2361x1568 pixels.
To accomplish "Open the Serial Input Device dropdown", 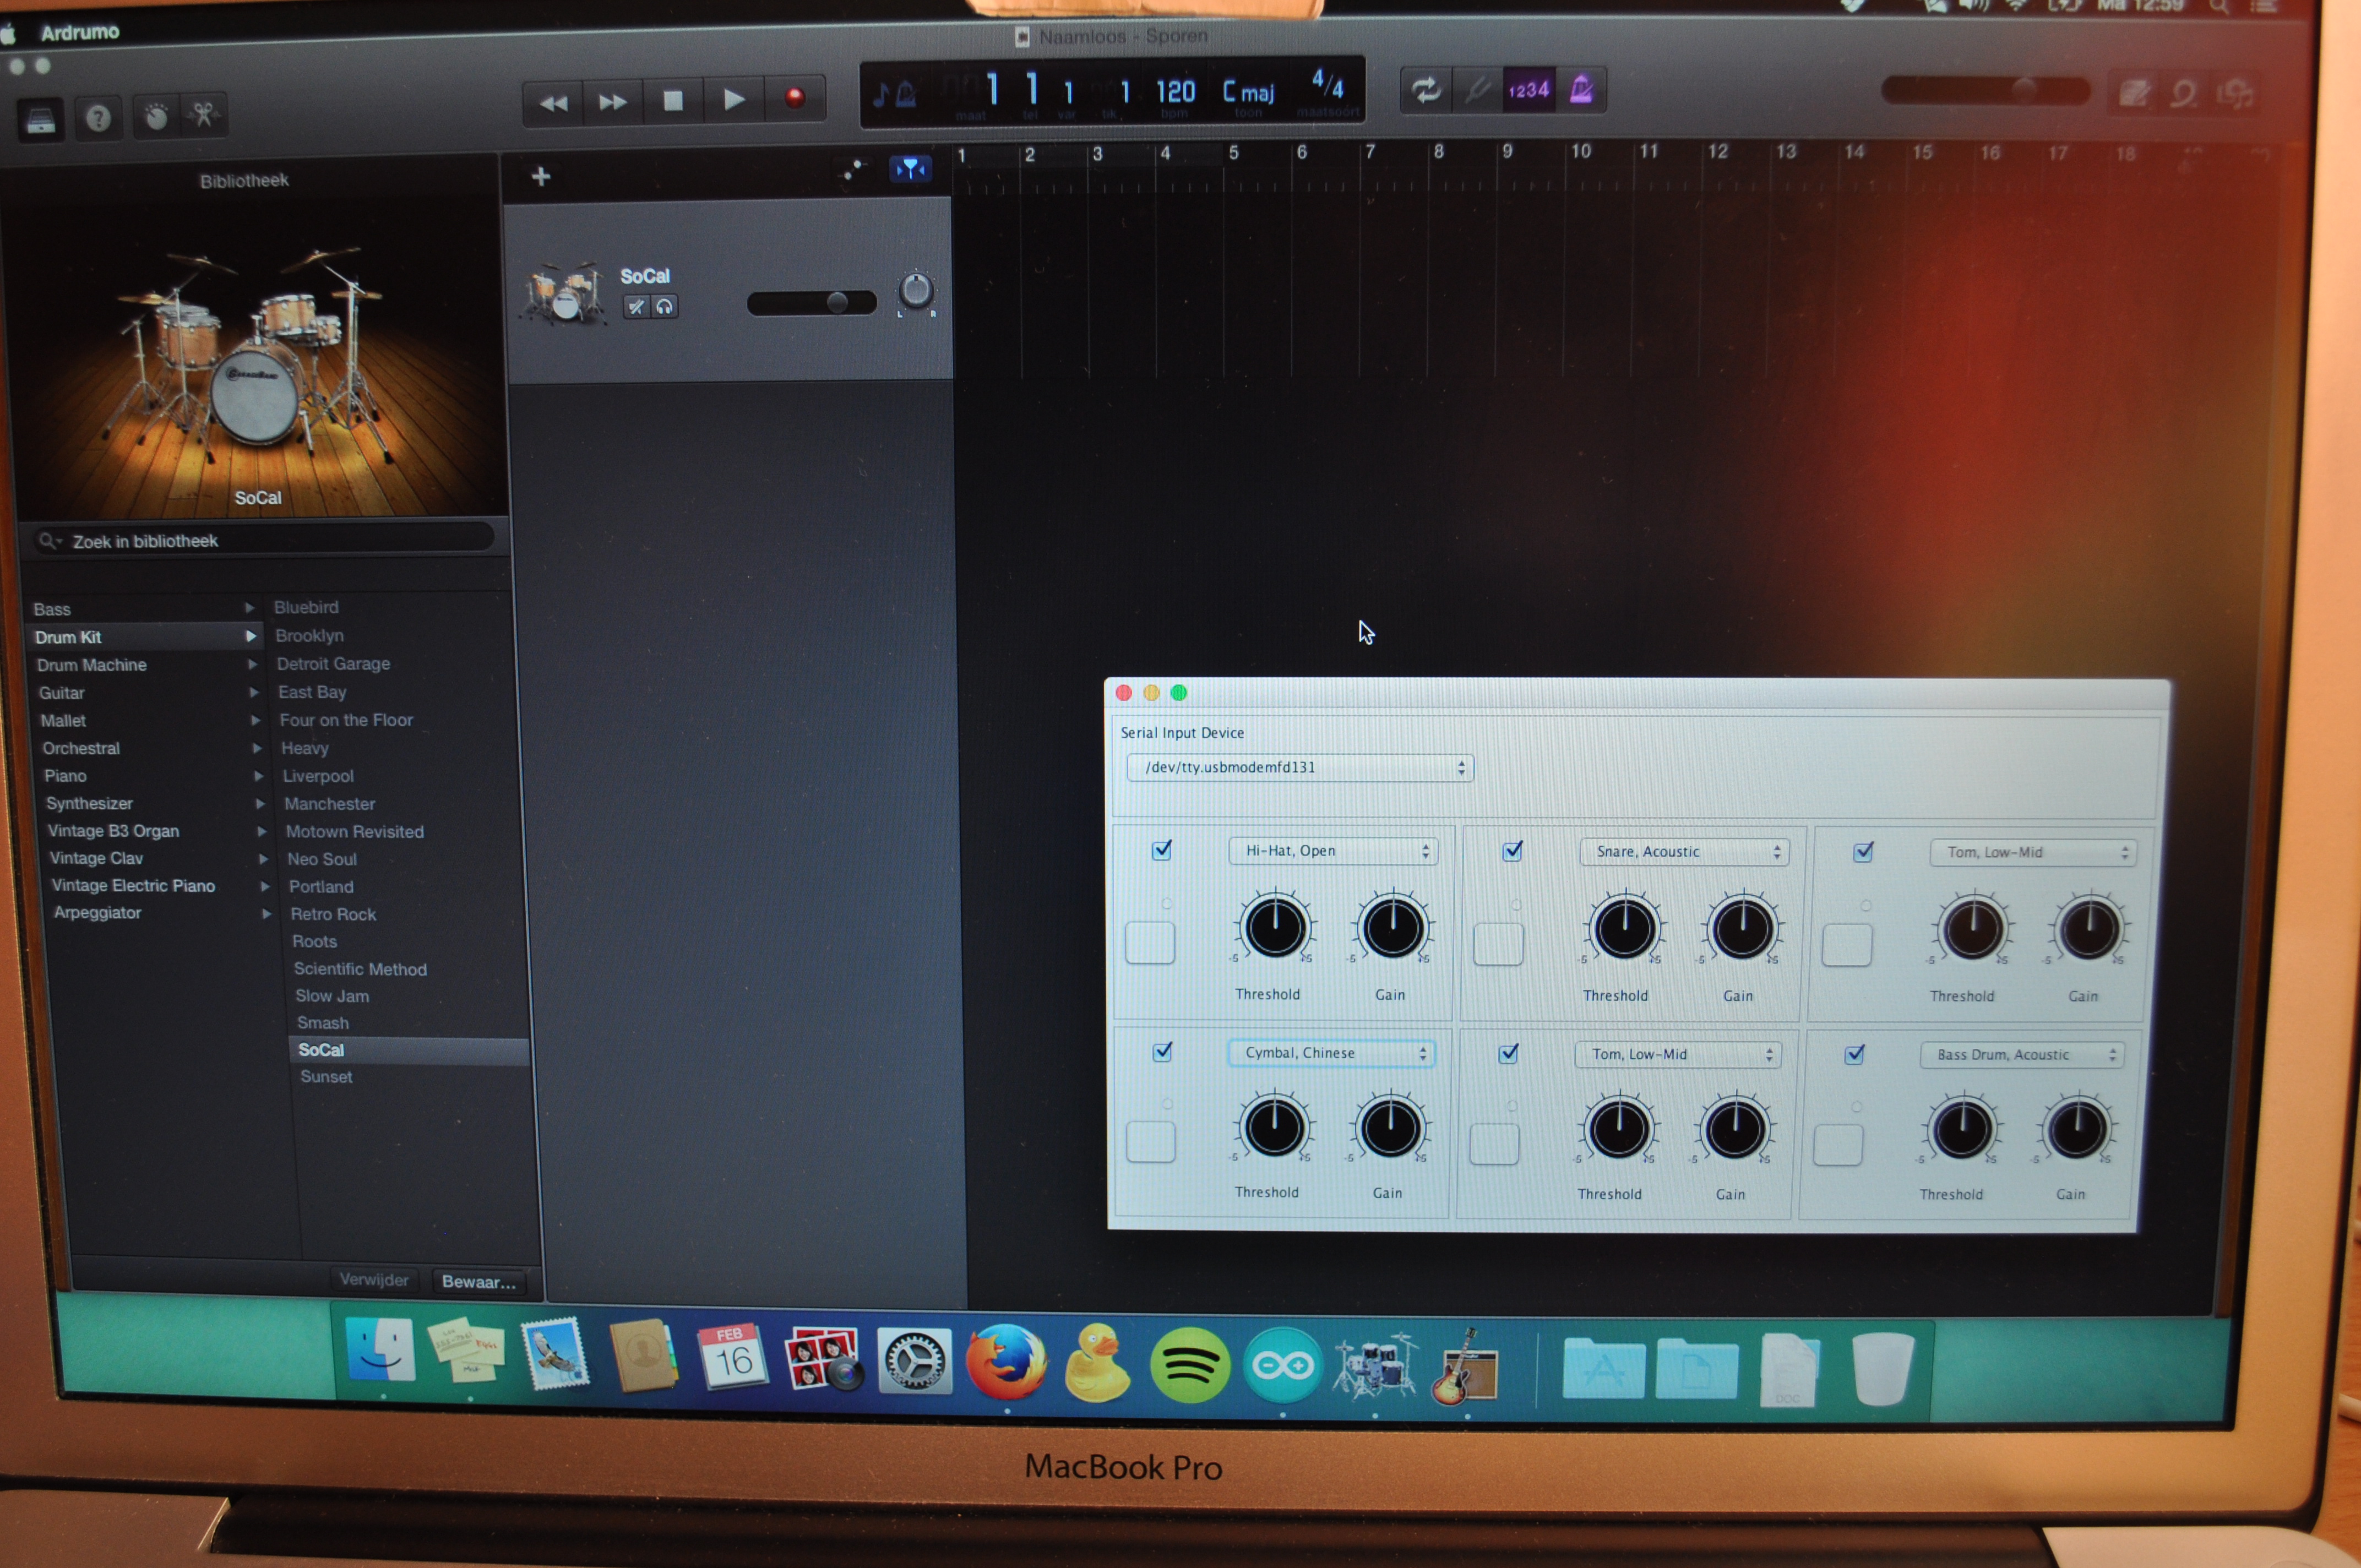I will point(1299,767).
